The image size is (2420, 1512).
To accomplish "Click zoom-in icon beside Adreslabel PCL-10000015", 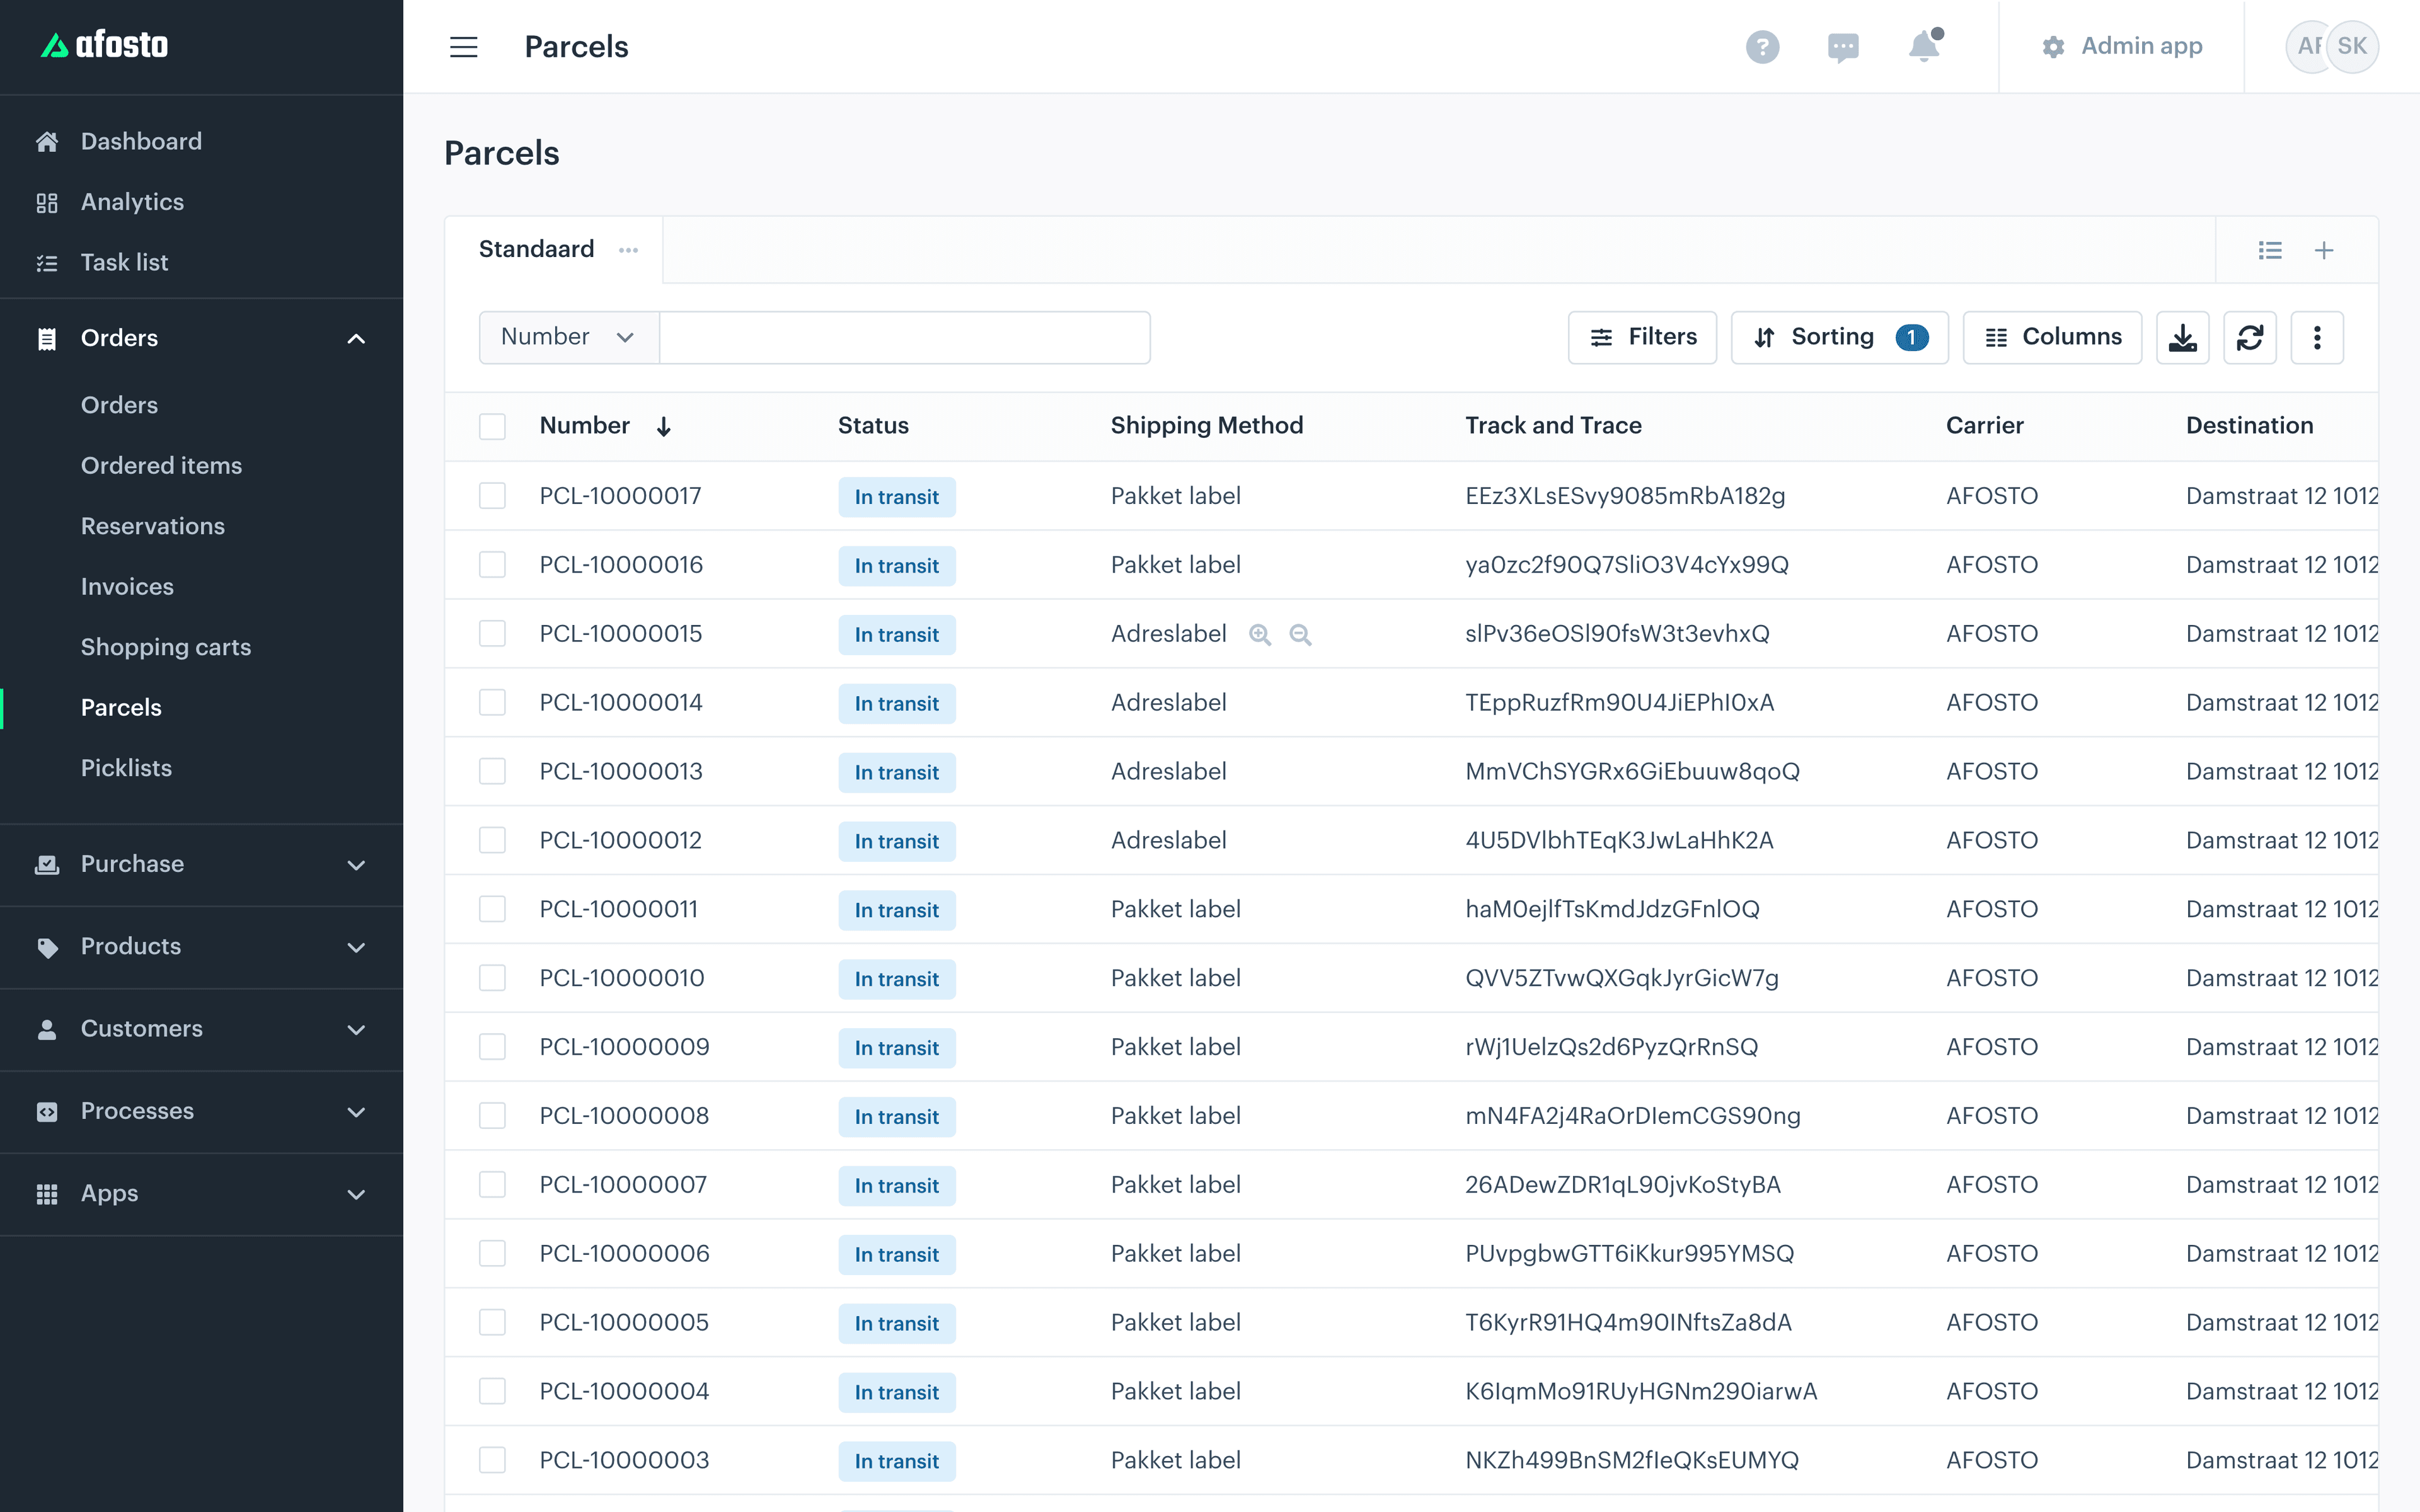I will 1260,635.
